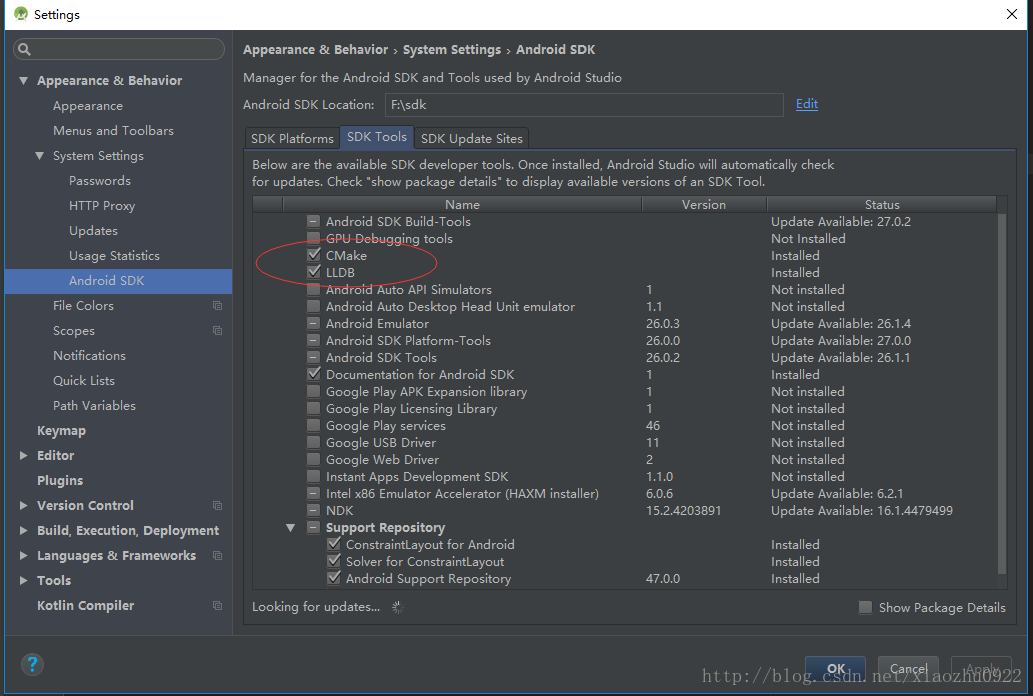Click the Android Studio logo in title bar

(21, 14)
